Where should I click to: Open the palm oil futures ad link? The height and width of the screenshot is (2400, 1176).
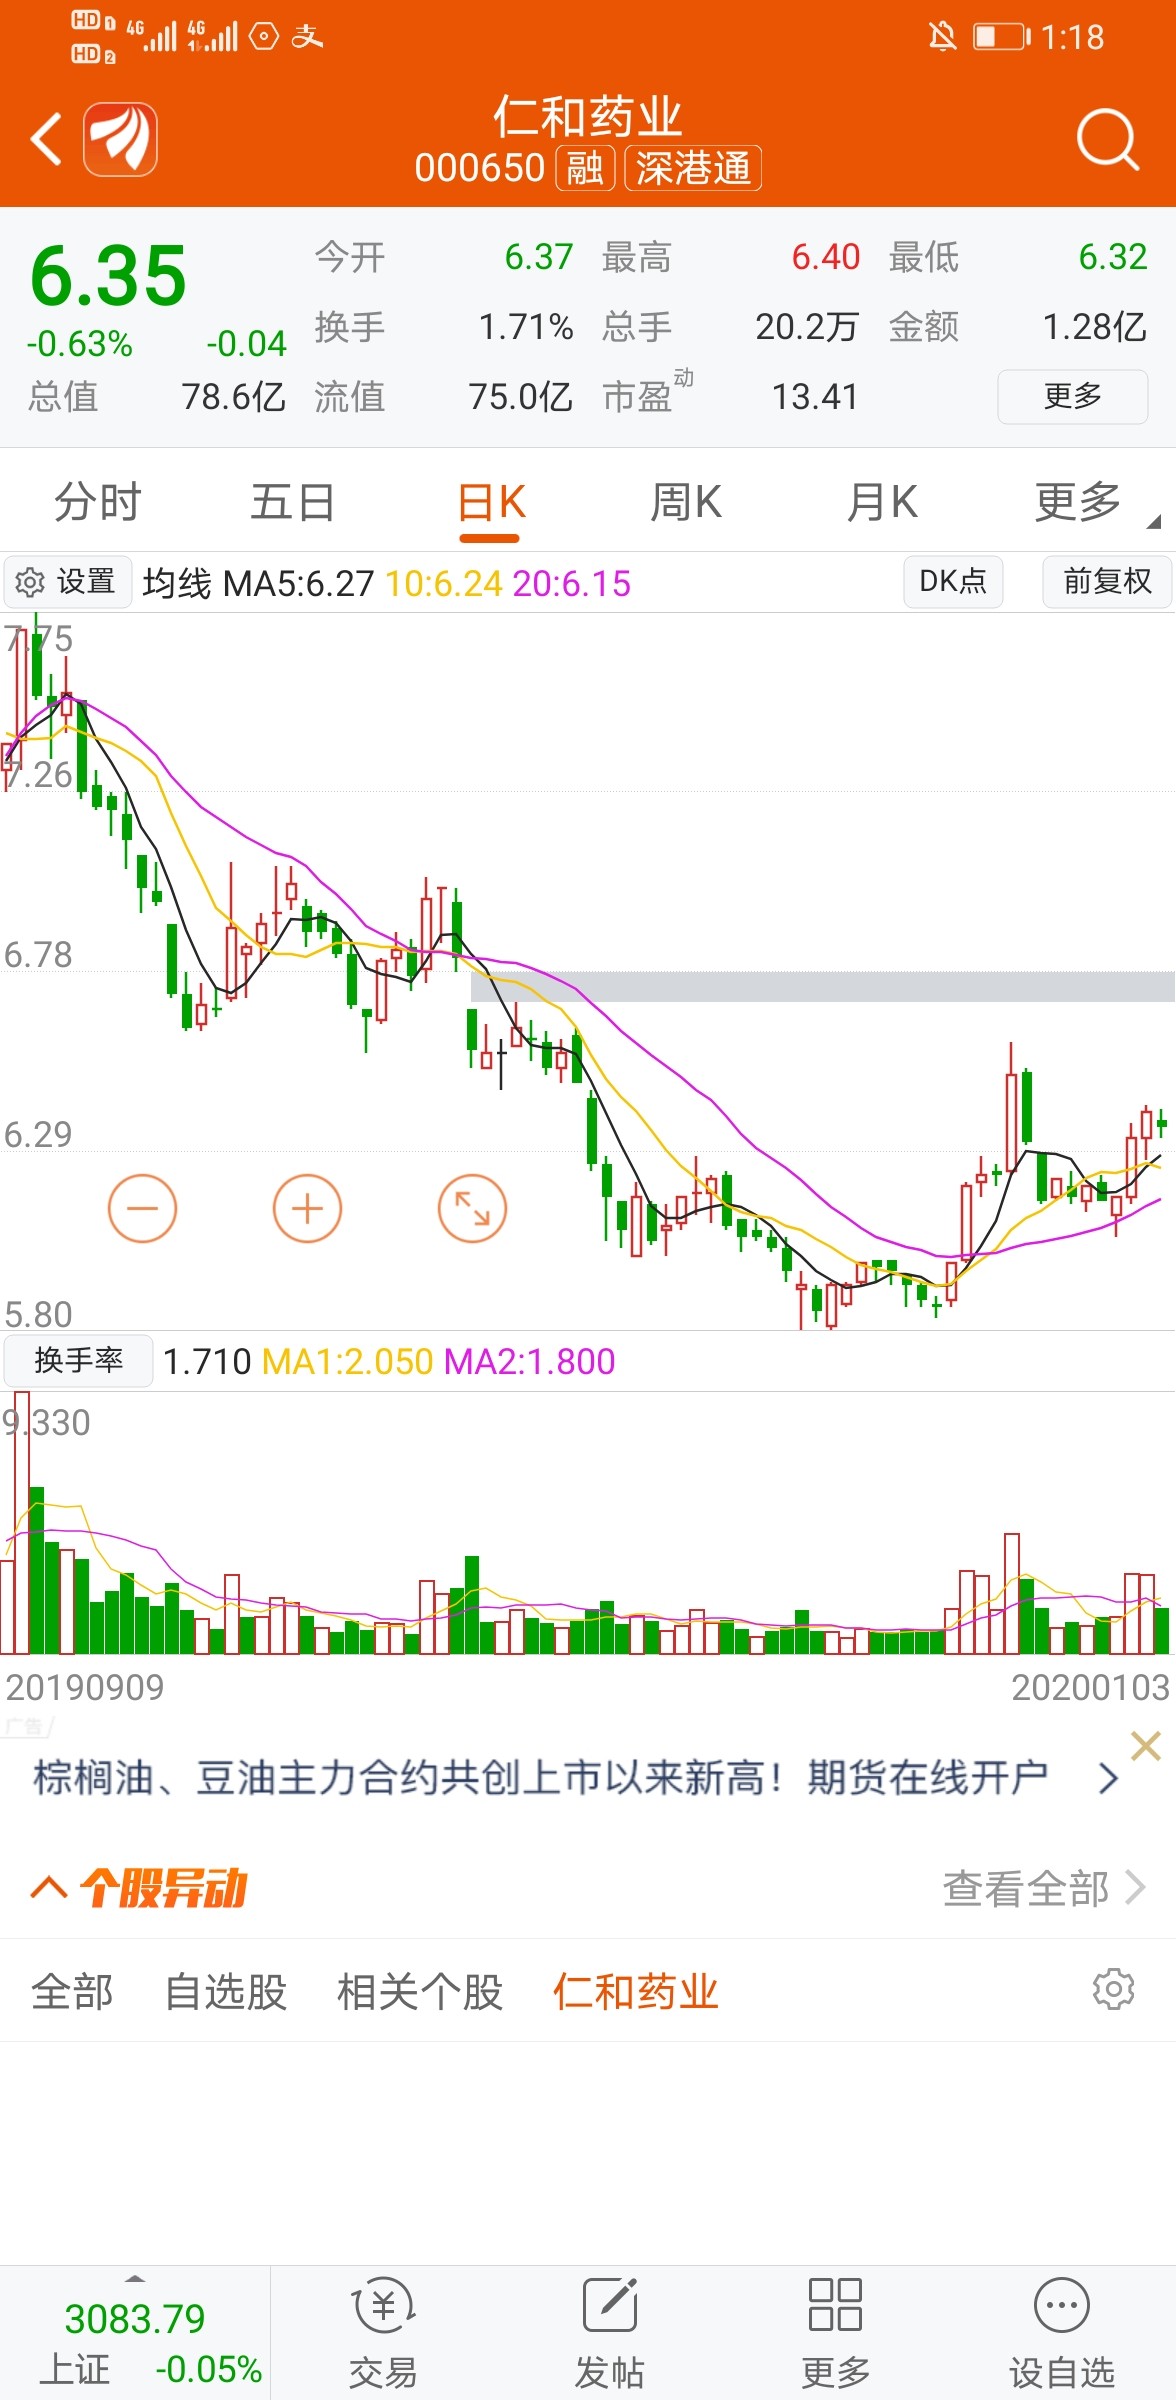click(540, 1778)
